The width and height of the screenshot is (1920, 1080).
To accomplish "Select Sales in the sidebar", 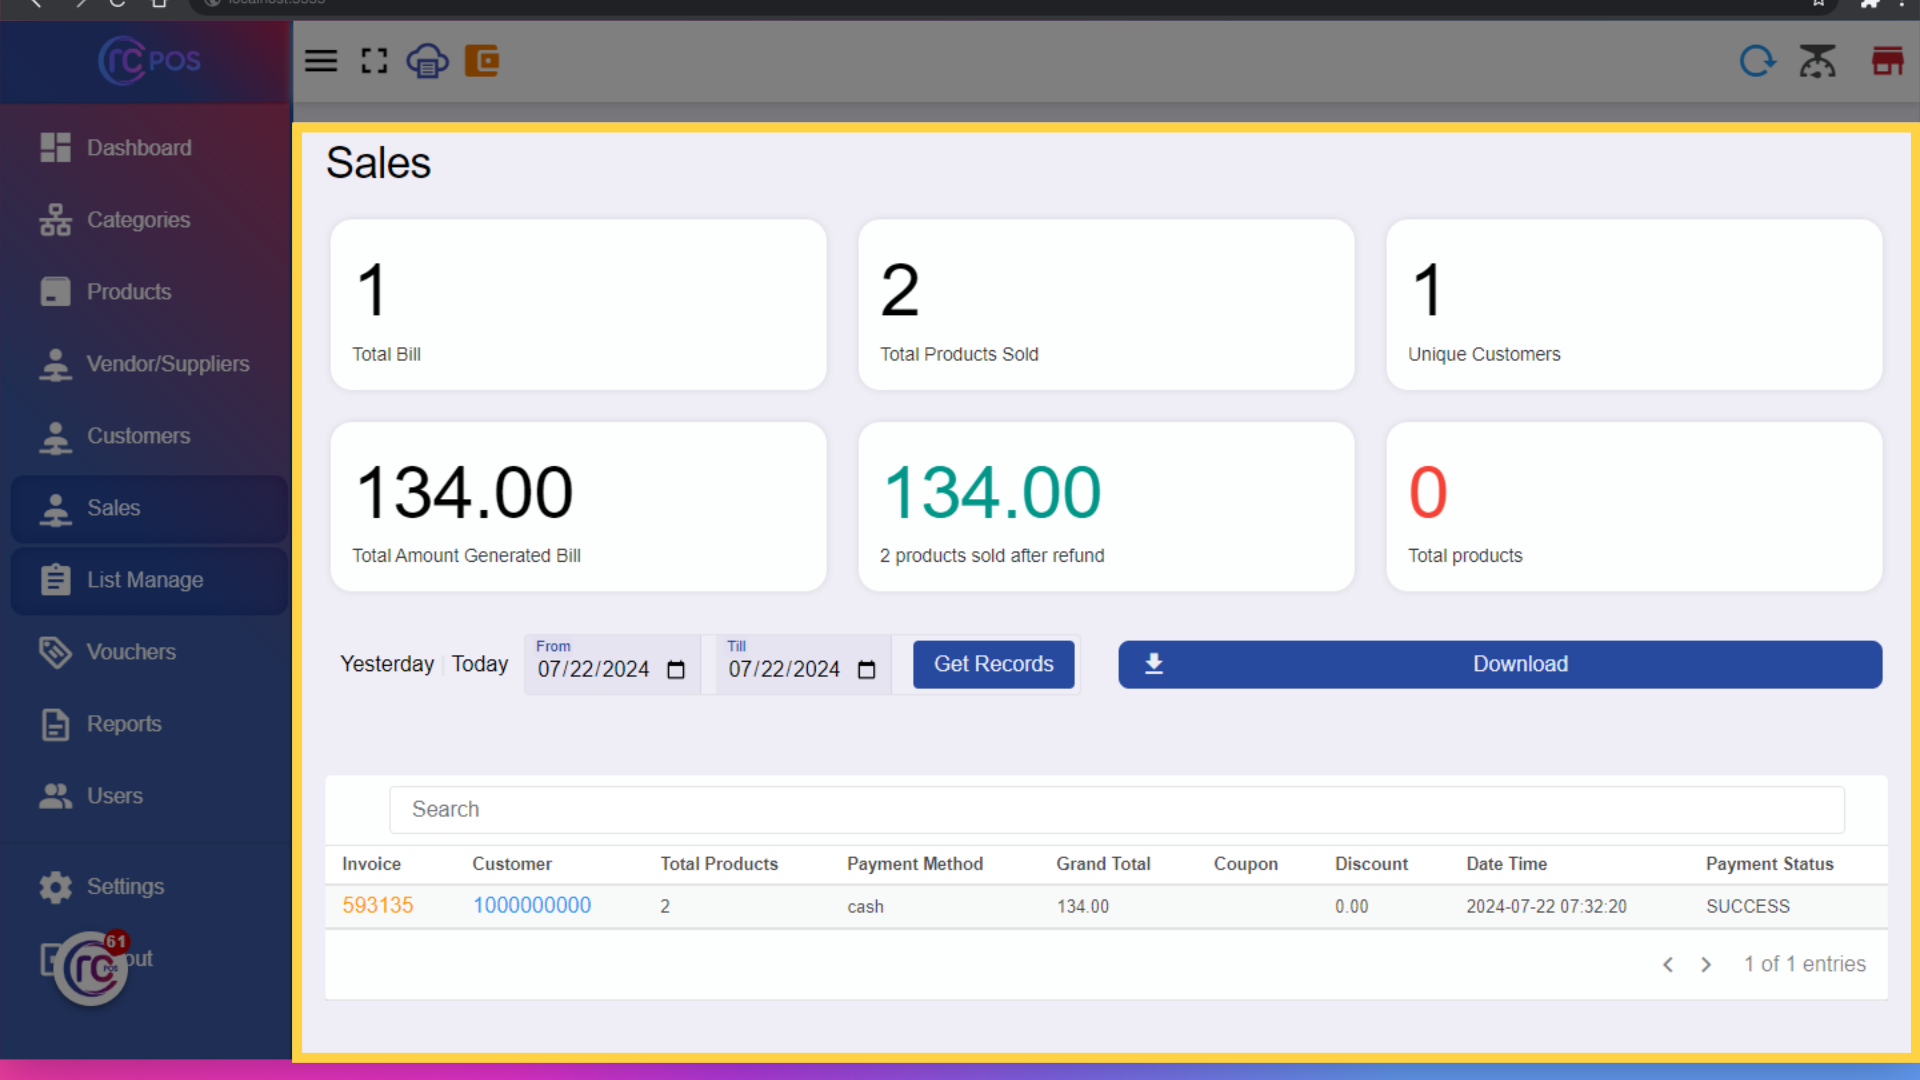I will point(150,508).
